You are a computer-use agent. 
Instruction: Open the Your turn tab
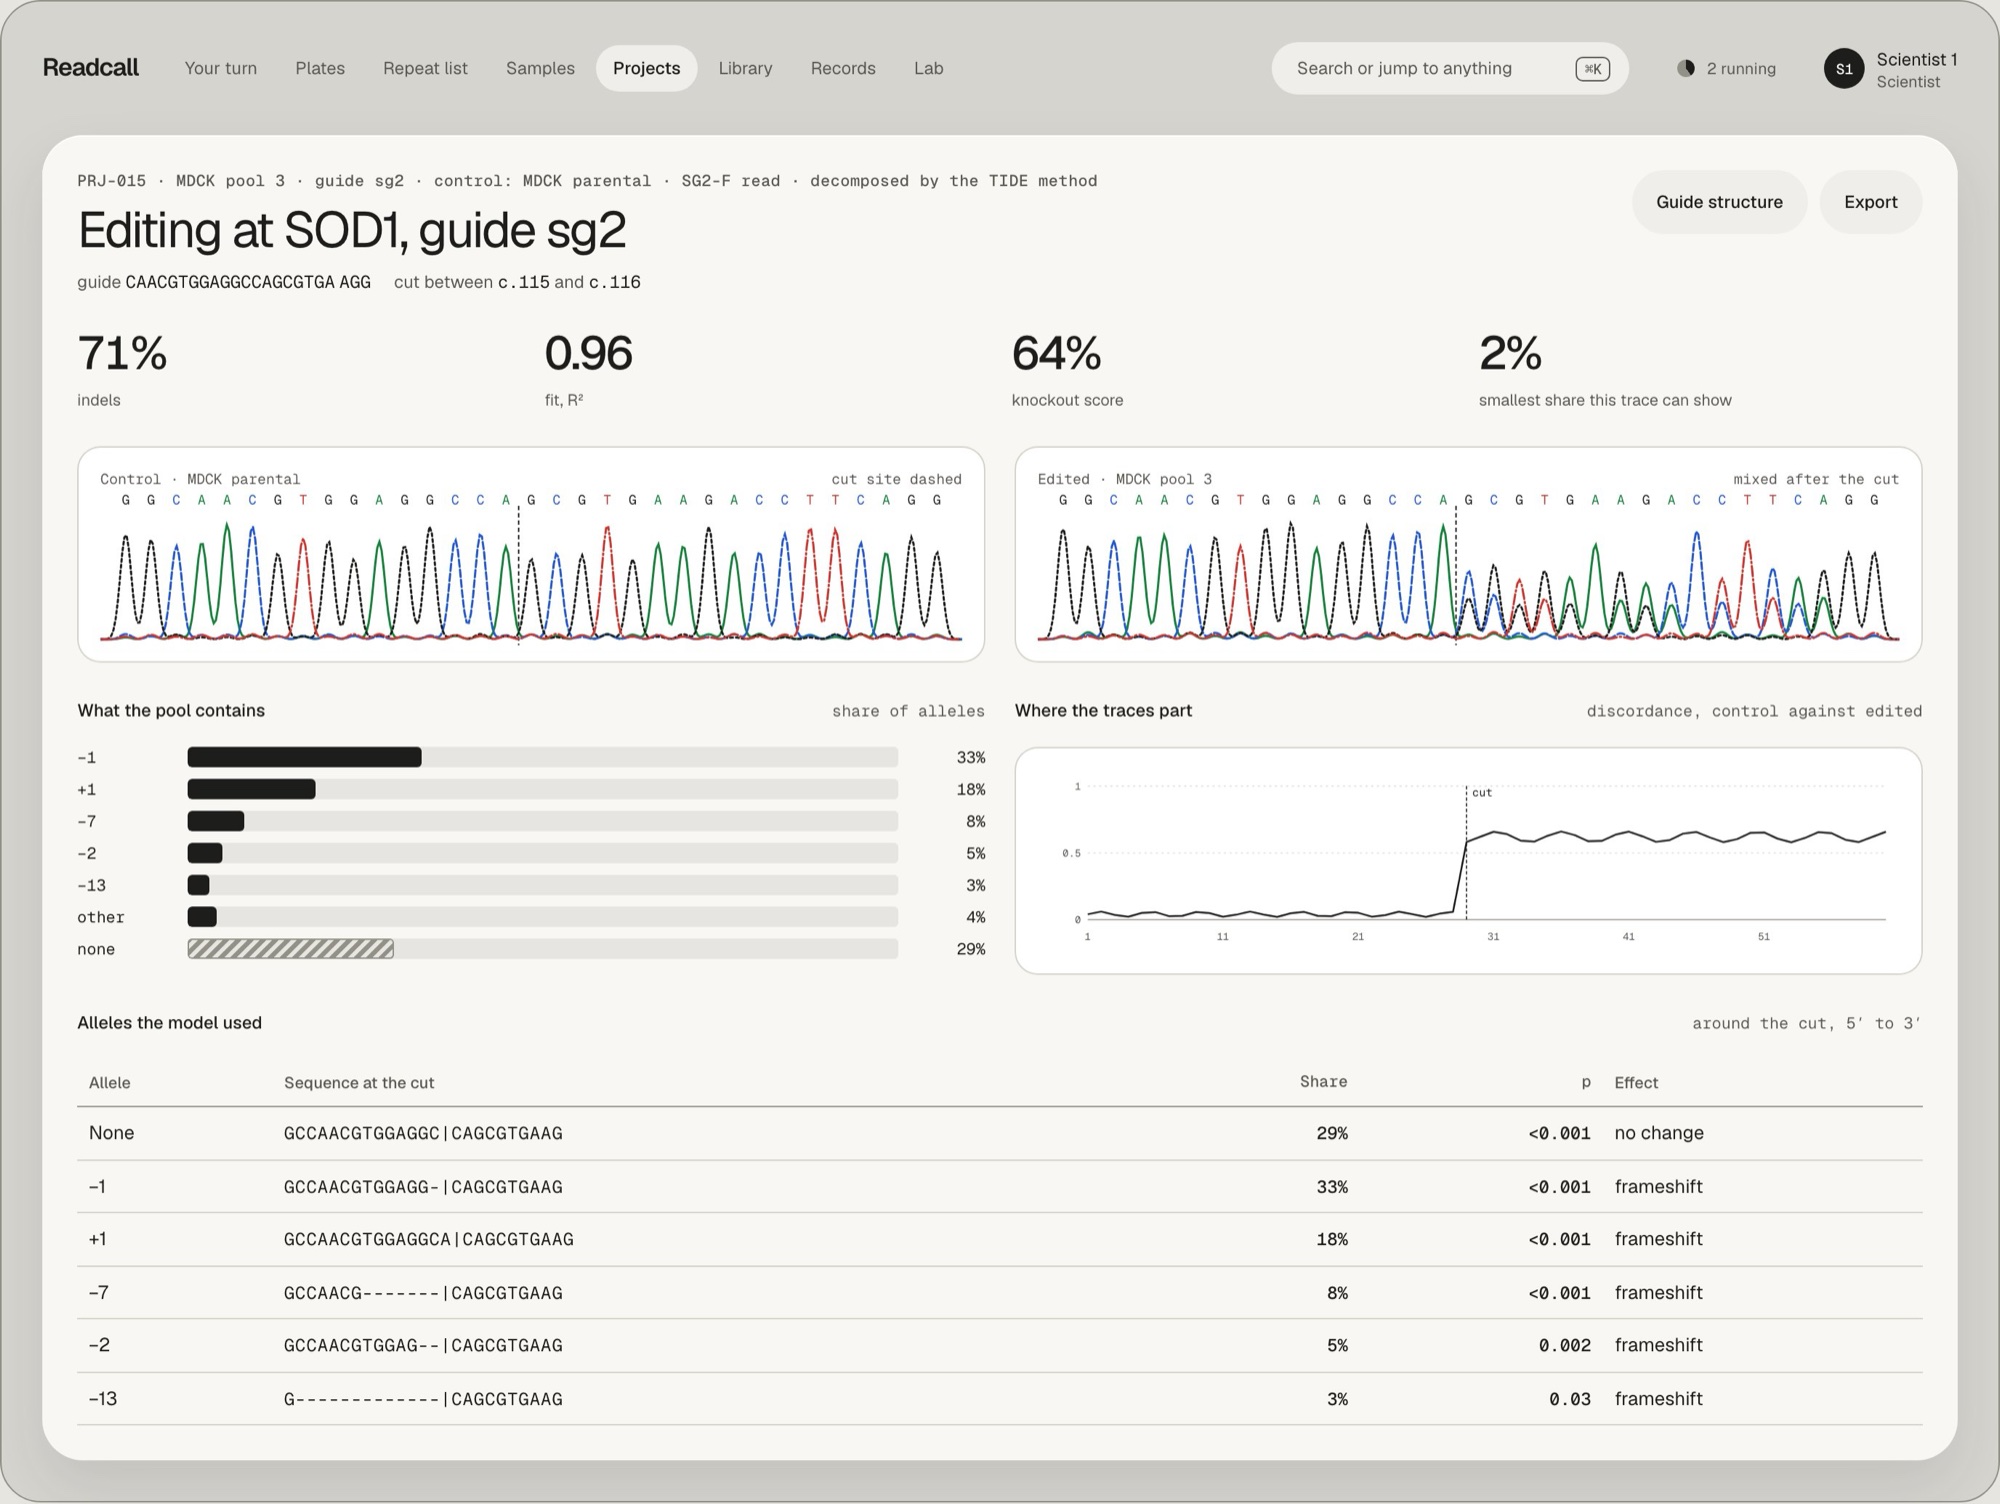click(221, 68)
